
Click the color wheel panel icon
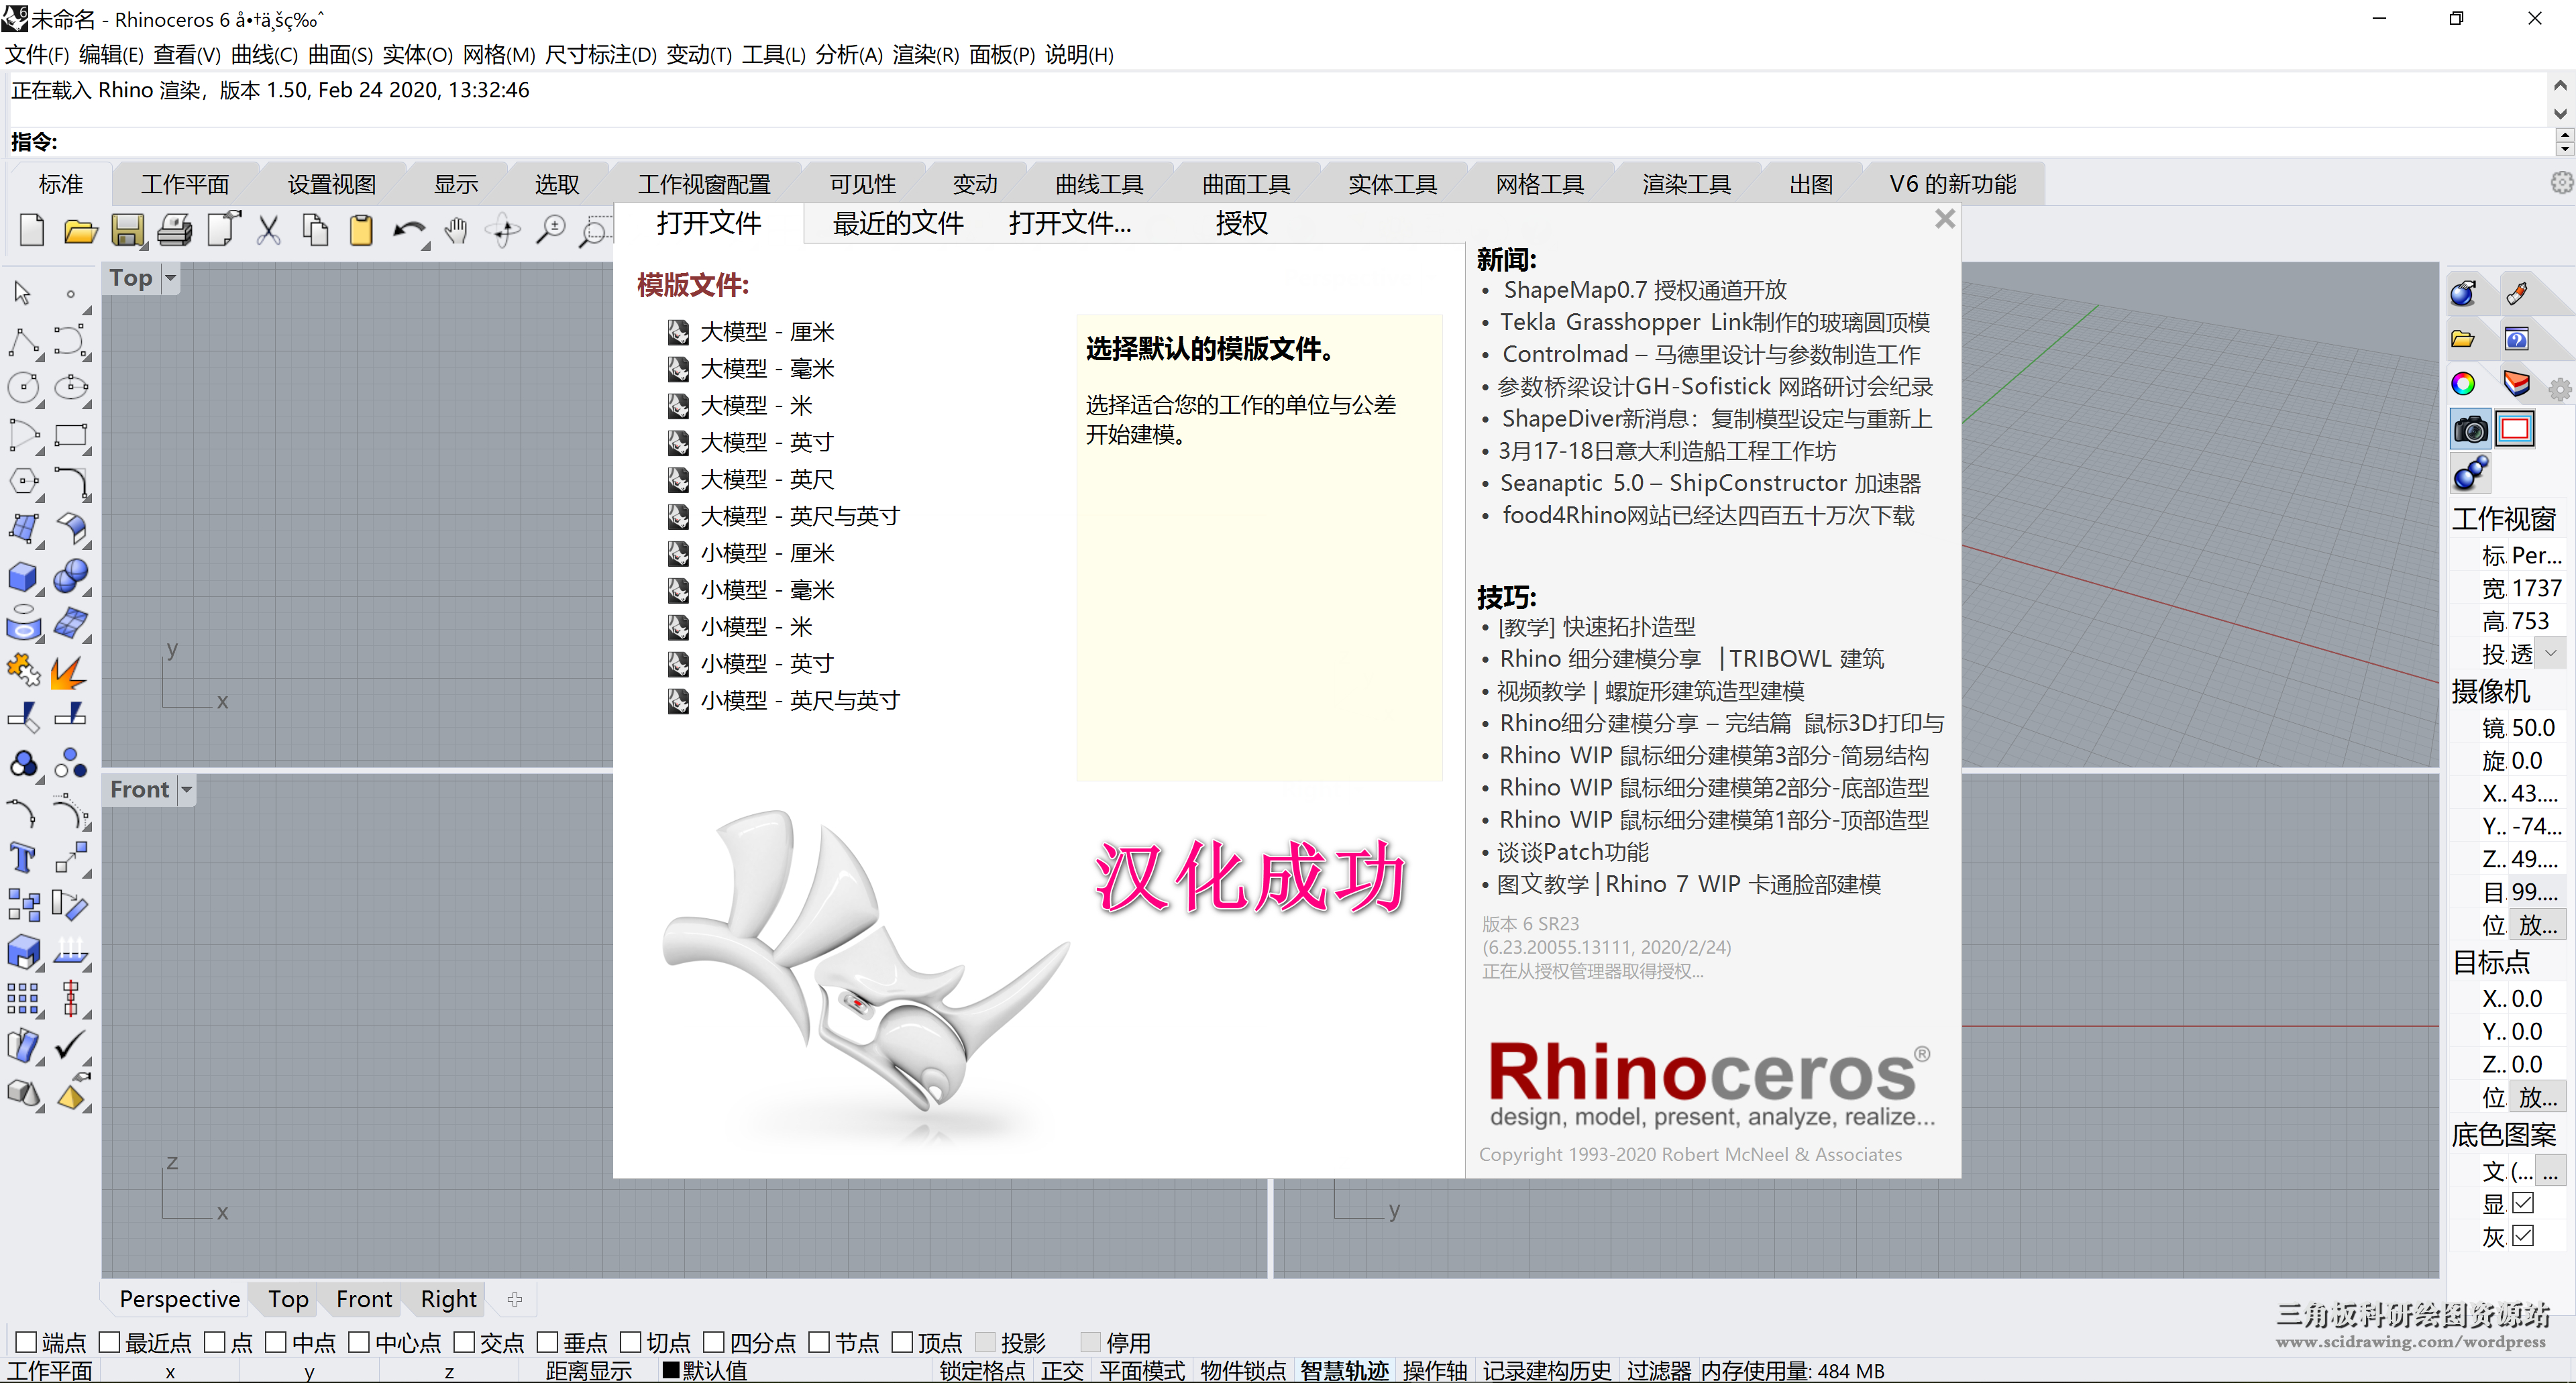click(x=2463, y=384)
